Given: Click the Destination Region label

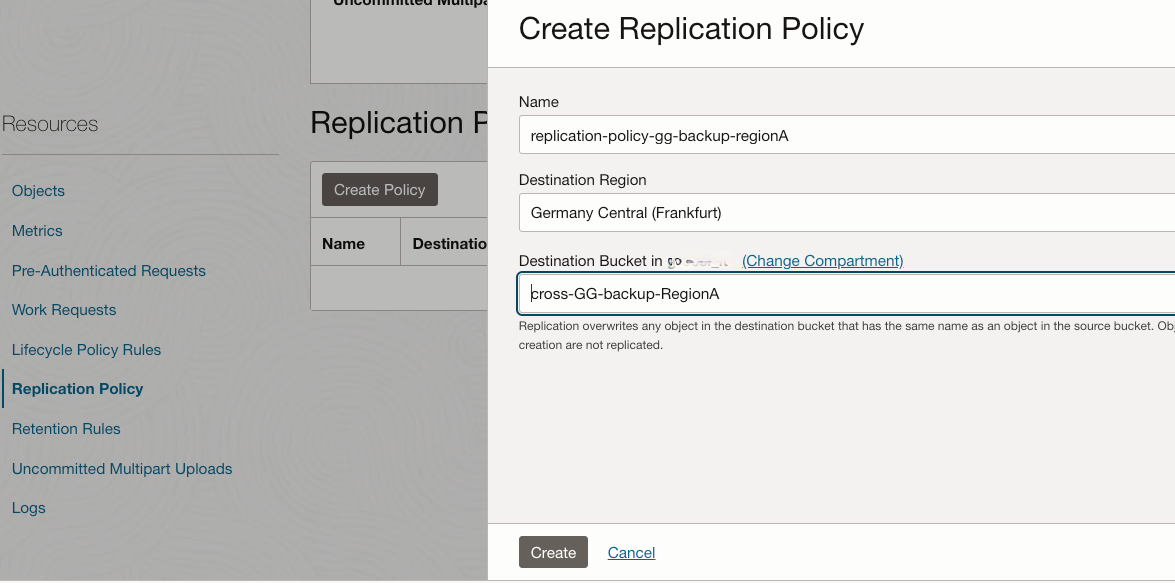Looking at the screenshot, I should coord(582,180).
